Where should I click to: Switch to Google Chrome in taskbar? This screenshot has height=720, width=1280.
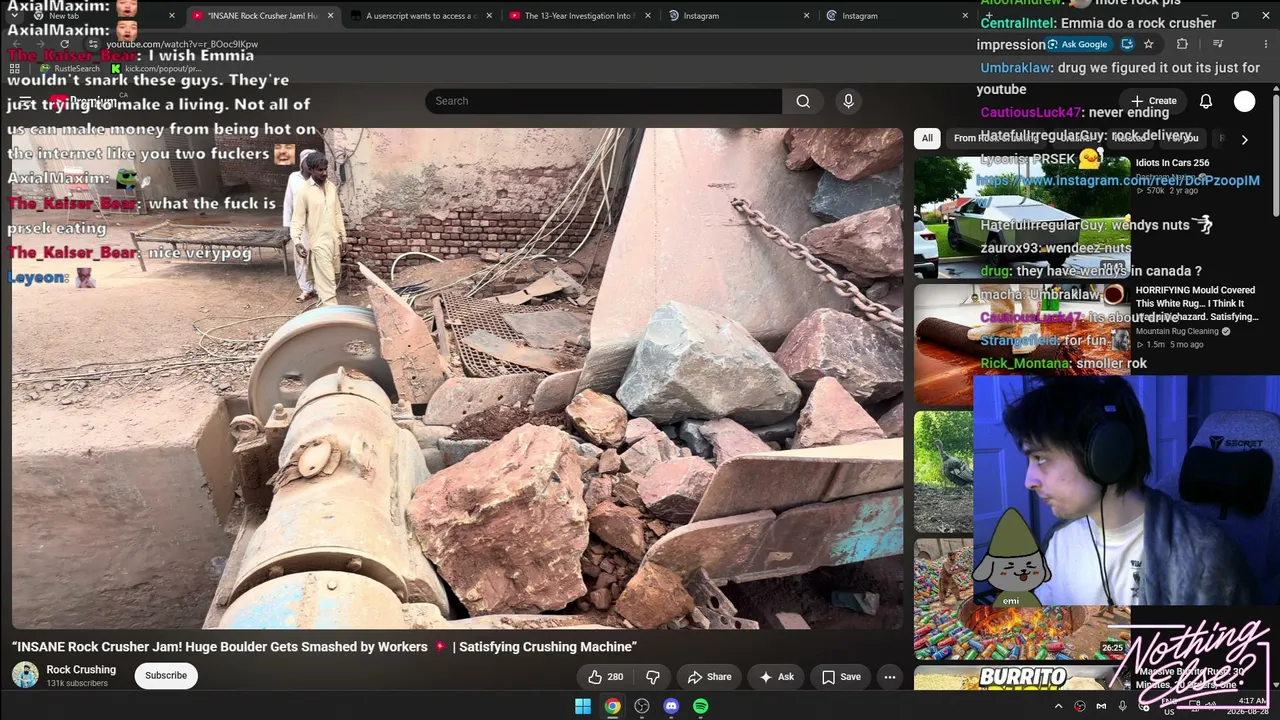(612, 706)
